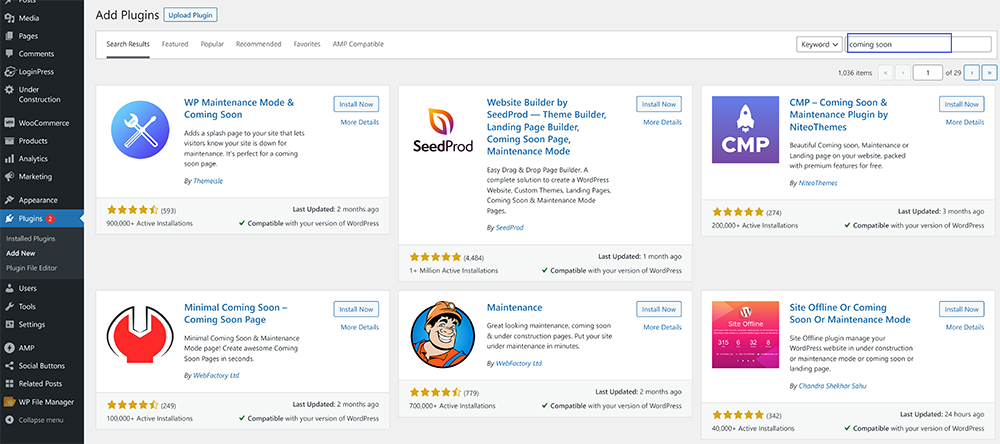1000x444 pixels.
Task: Install Website Builder by SeedProd
Action: (x=659, y=104)
